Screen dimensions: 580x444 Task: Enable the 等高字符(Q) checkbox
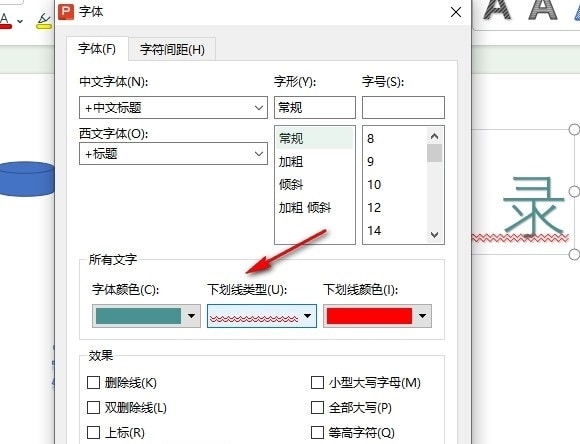pyautogui.click(x=317, y=432)
